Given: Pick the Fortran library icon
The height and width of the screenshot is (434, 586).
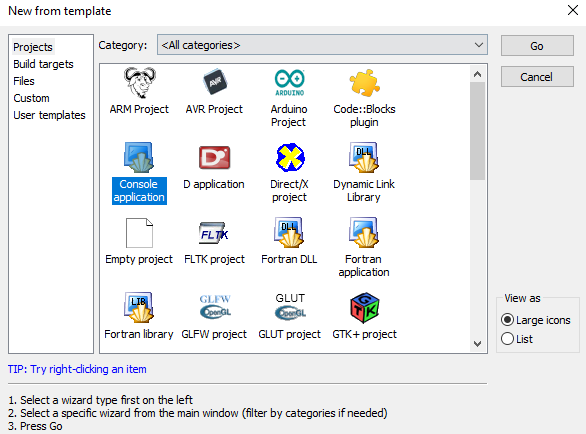Looking at the screenshot, I should 139,307.
